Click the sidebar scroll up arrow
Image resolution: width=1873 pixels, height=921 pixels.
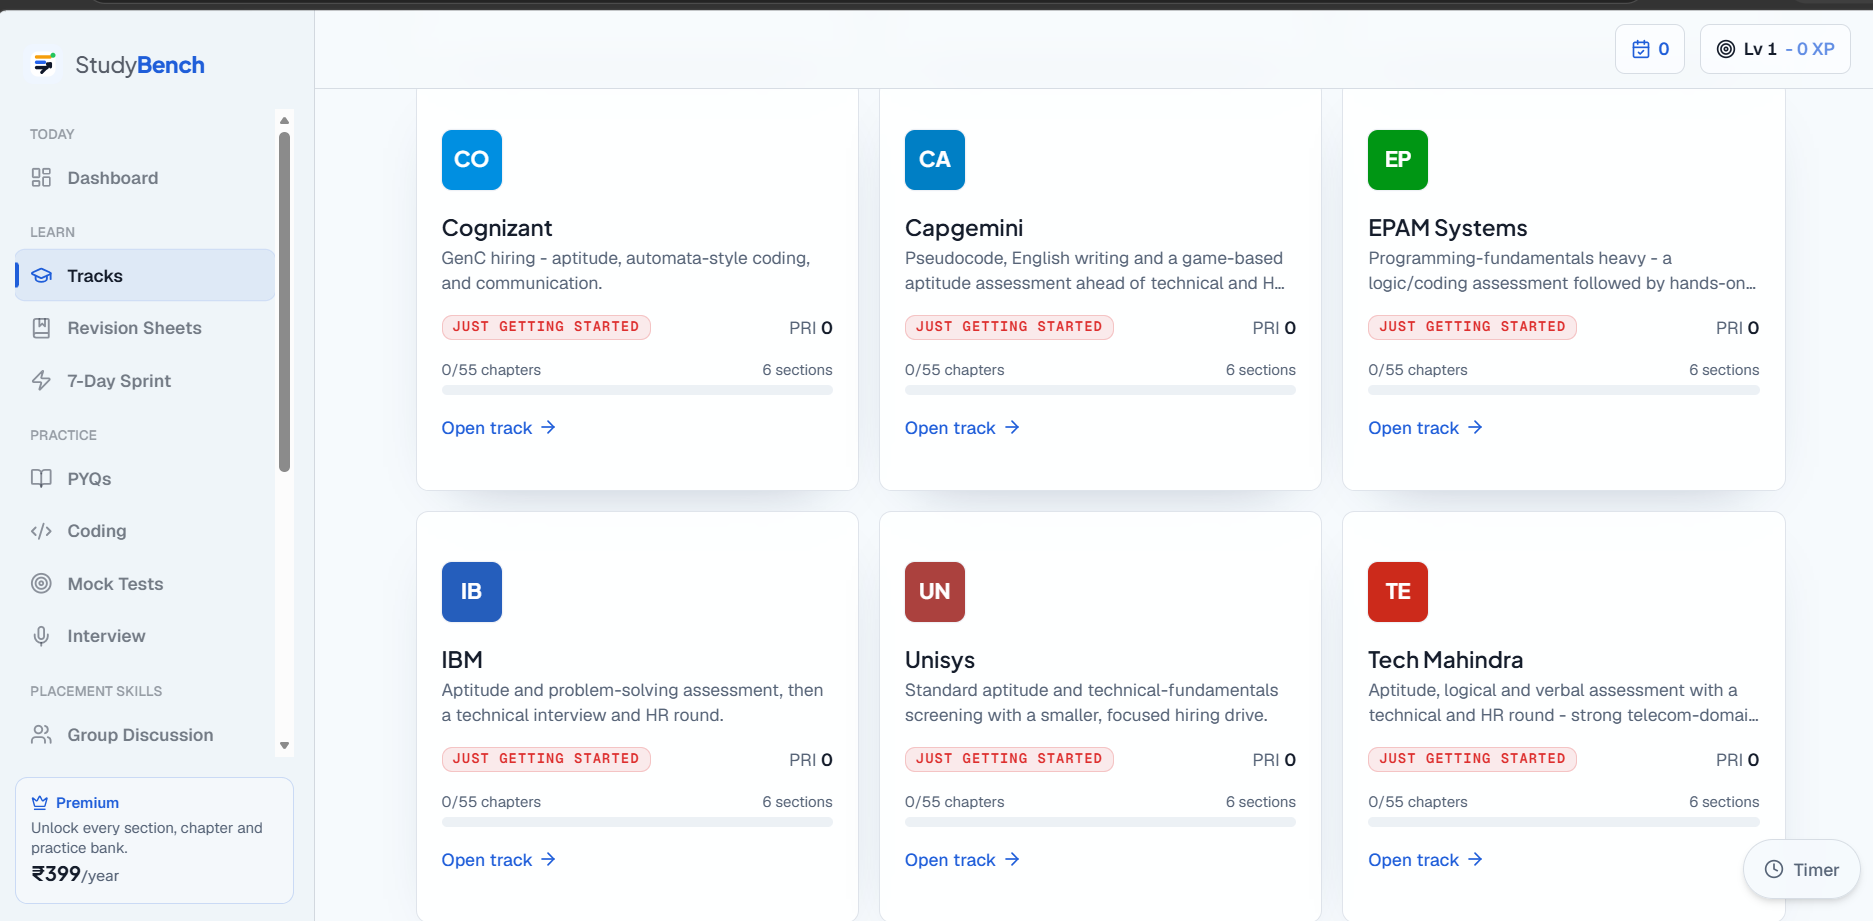tap(284, 120)
